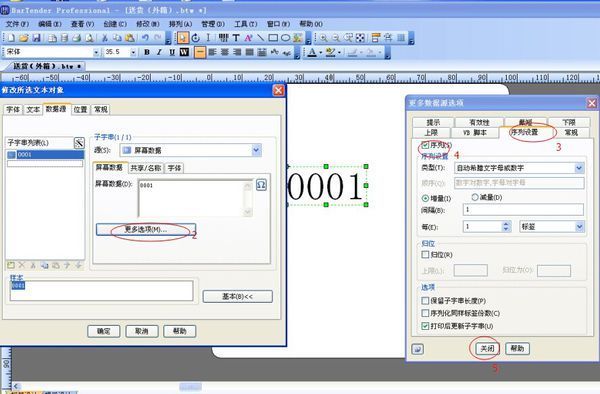600x394 pixels.
Task: Click the Print toolbar icon
Action: (77, 38)
